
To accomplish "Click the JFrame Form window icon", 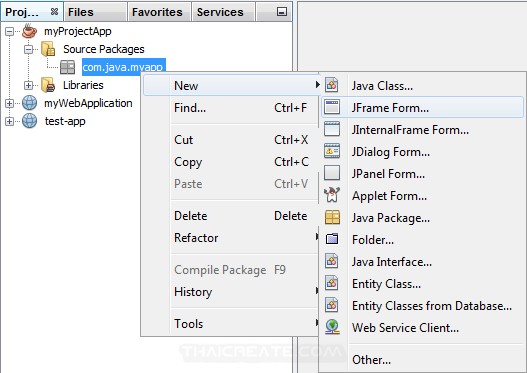I will tap(332, 107).
